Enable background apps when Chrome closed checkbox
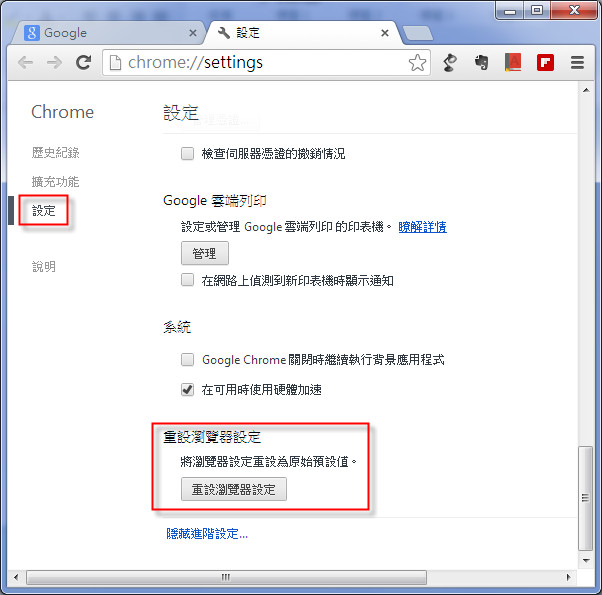Screen dimensions: 602x595 click(187, 360)
